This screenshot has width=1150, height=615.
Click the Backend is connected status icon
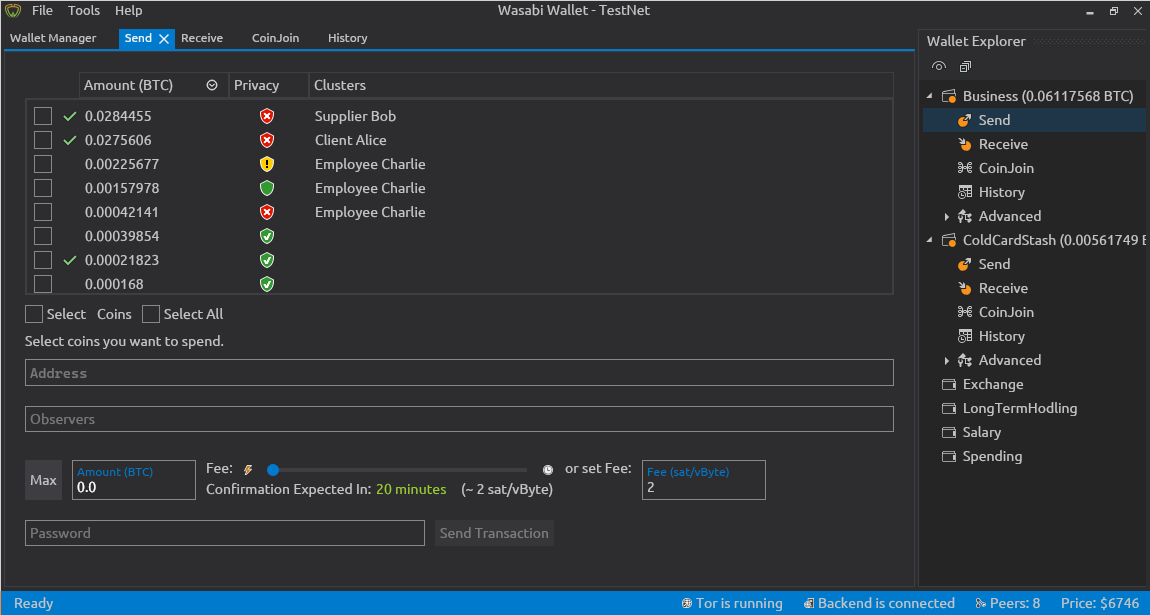tap(808, 603)
